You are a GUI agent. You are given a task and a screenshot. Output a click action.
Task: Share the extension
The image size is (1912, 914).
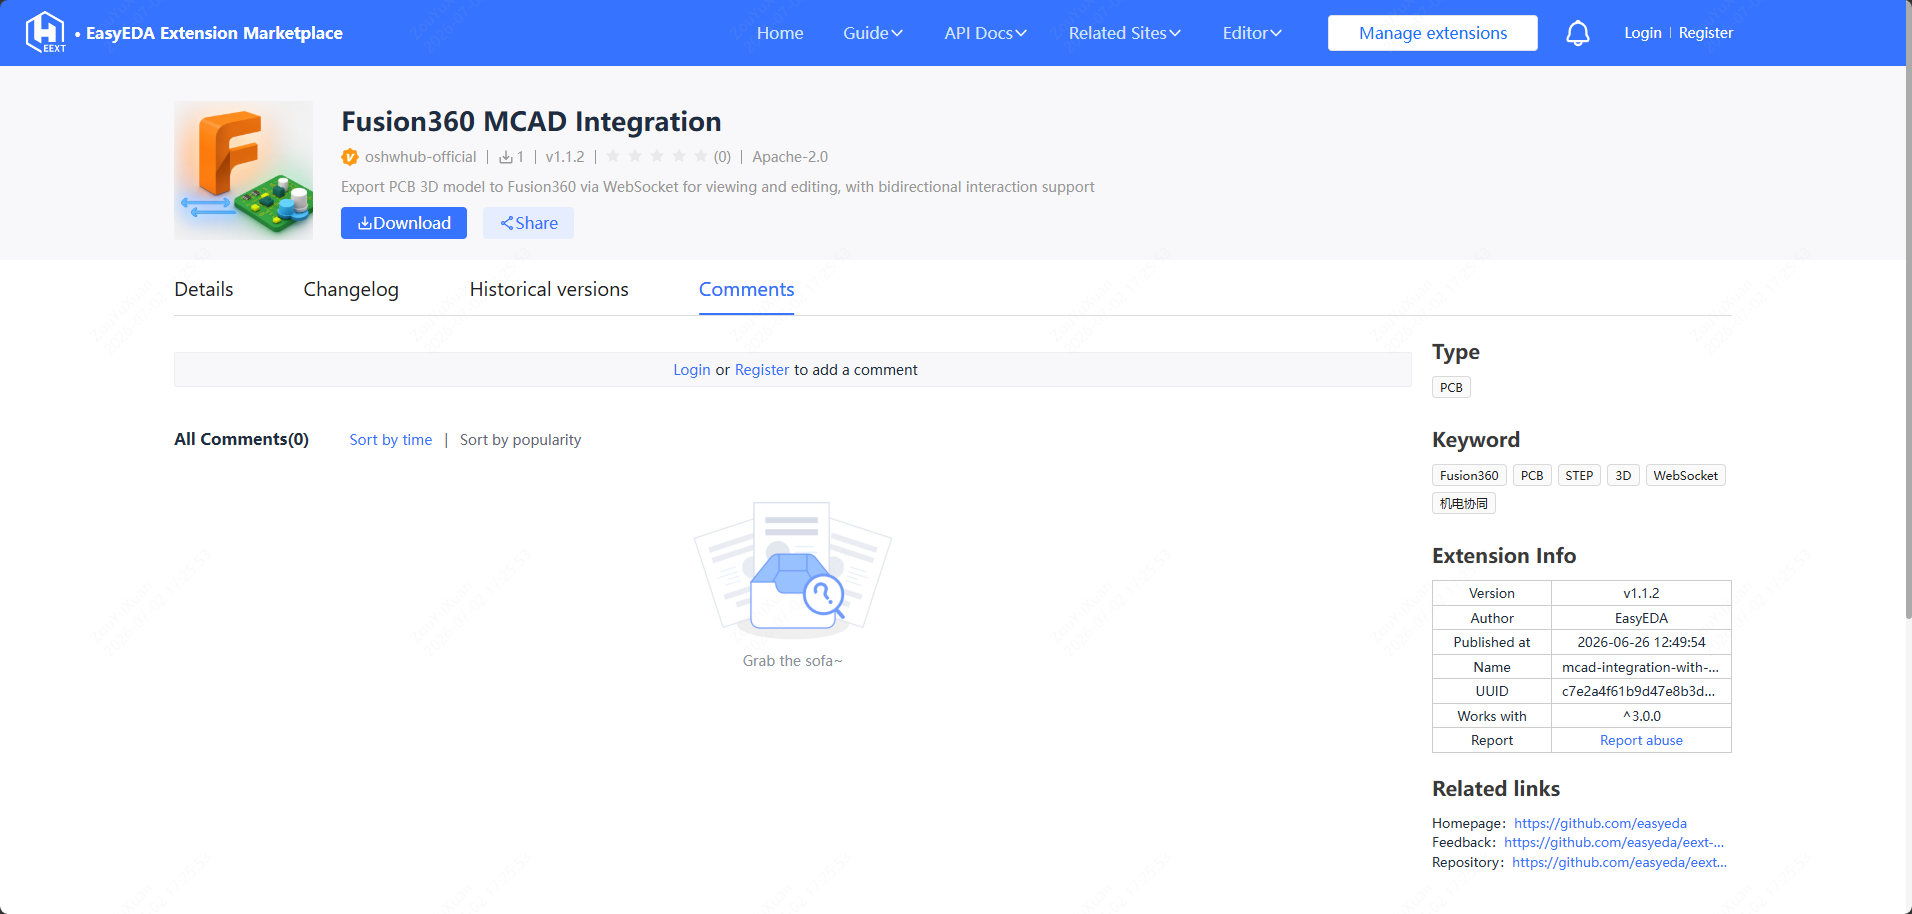coord(528,223)
